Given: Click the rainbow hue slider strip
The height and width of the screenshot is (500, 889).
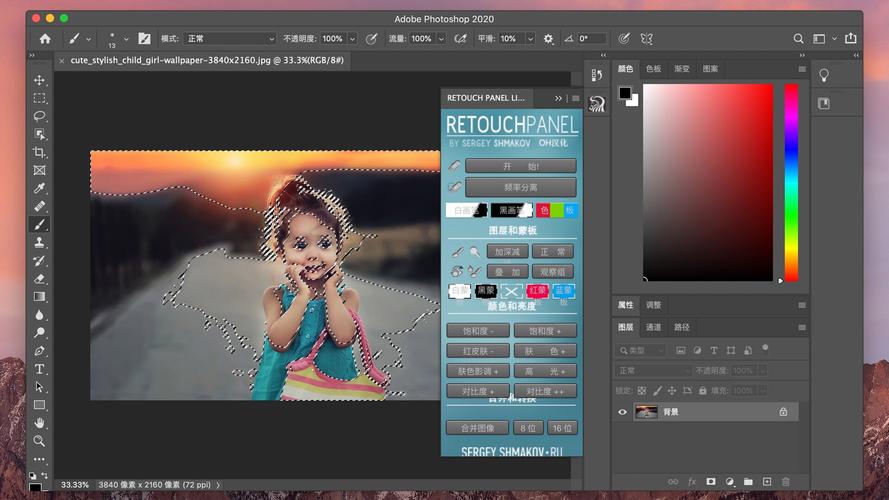Looking at the screenshot, I should click(791, 180).
